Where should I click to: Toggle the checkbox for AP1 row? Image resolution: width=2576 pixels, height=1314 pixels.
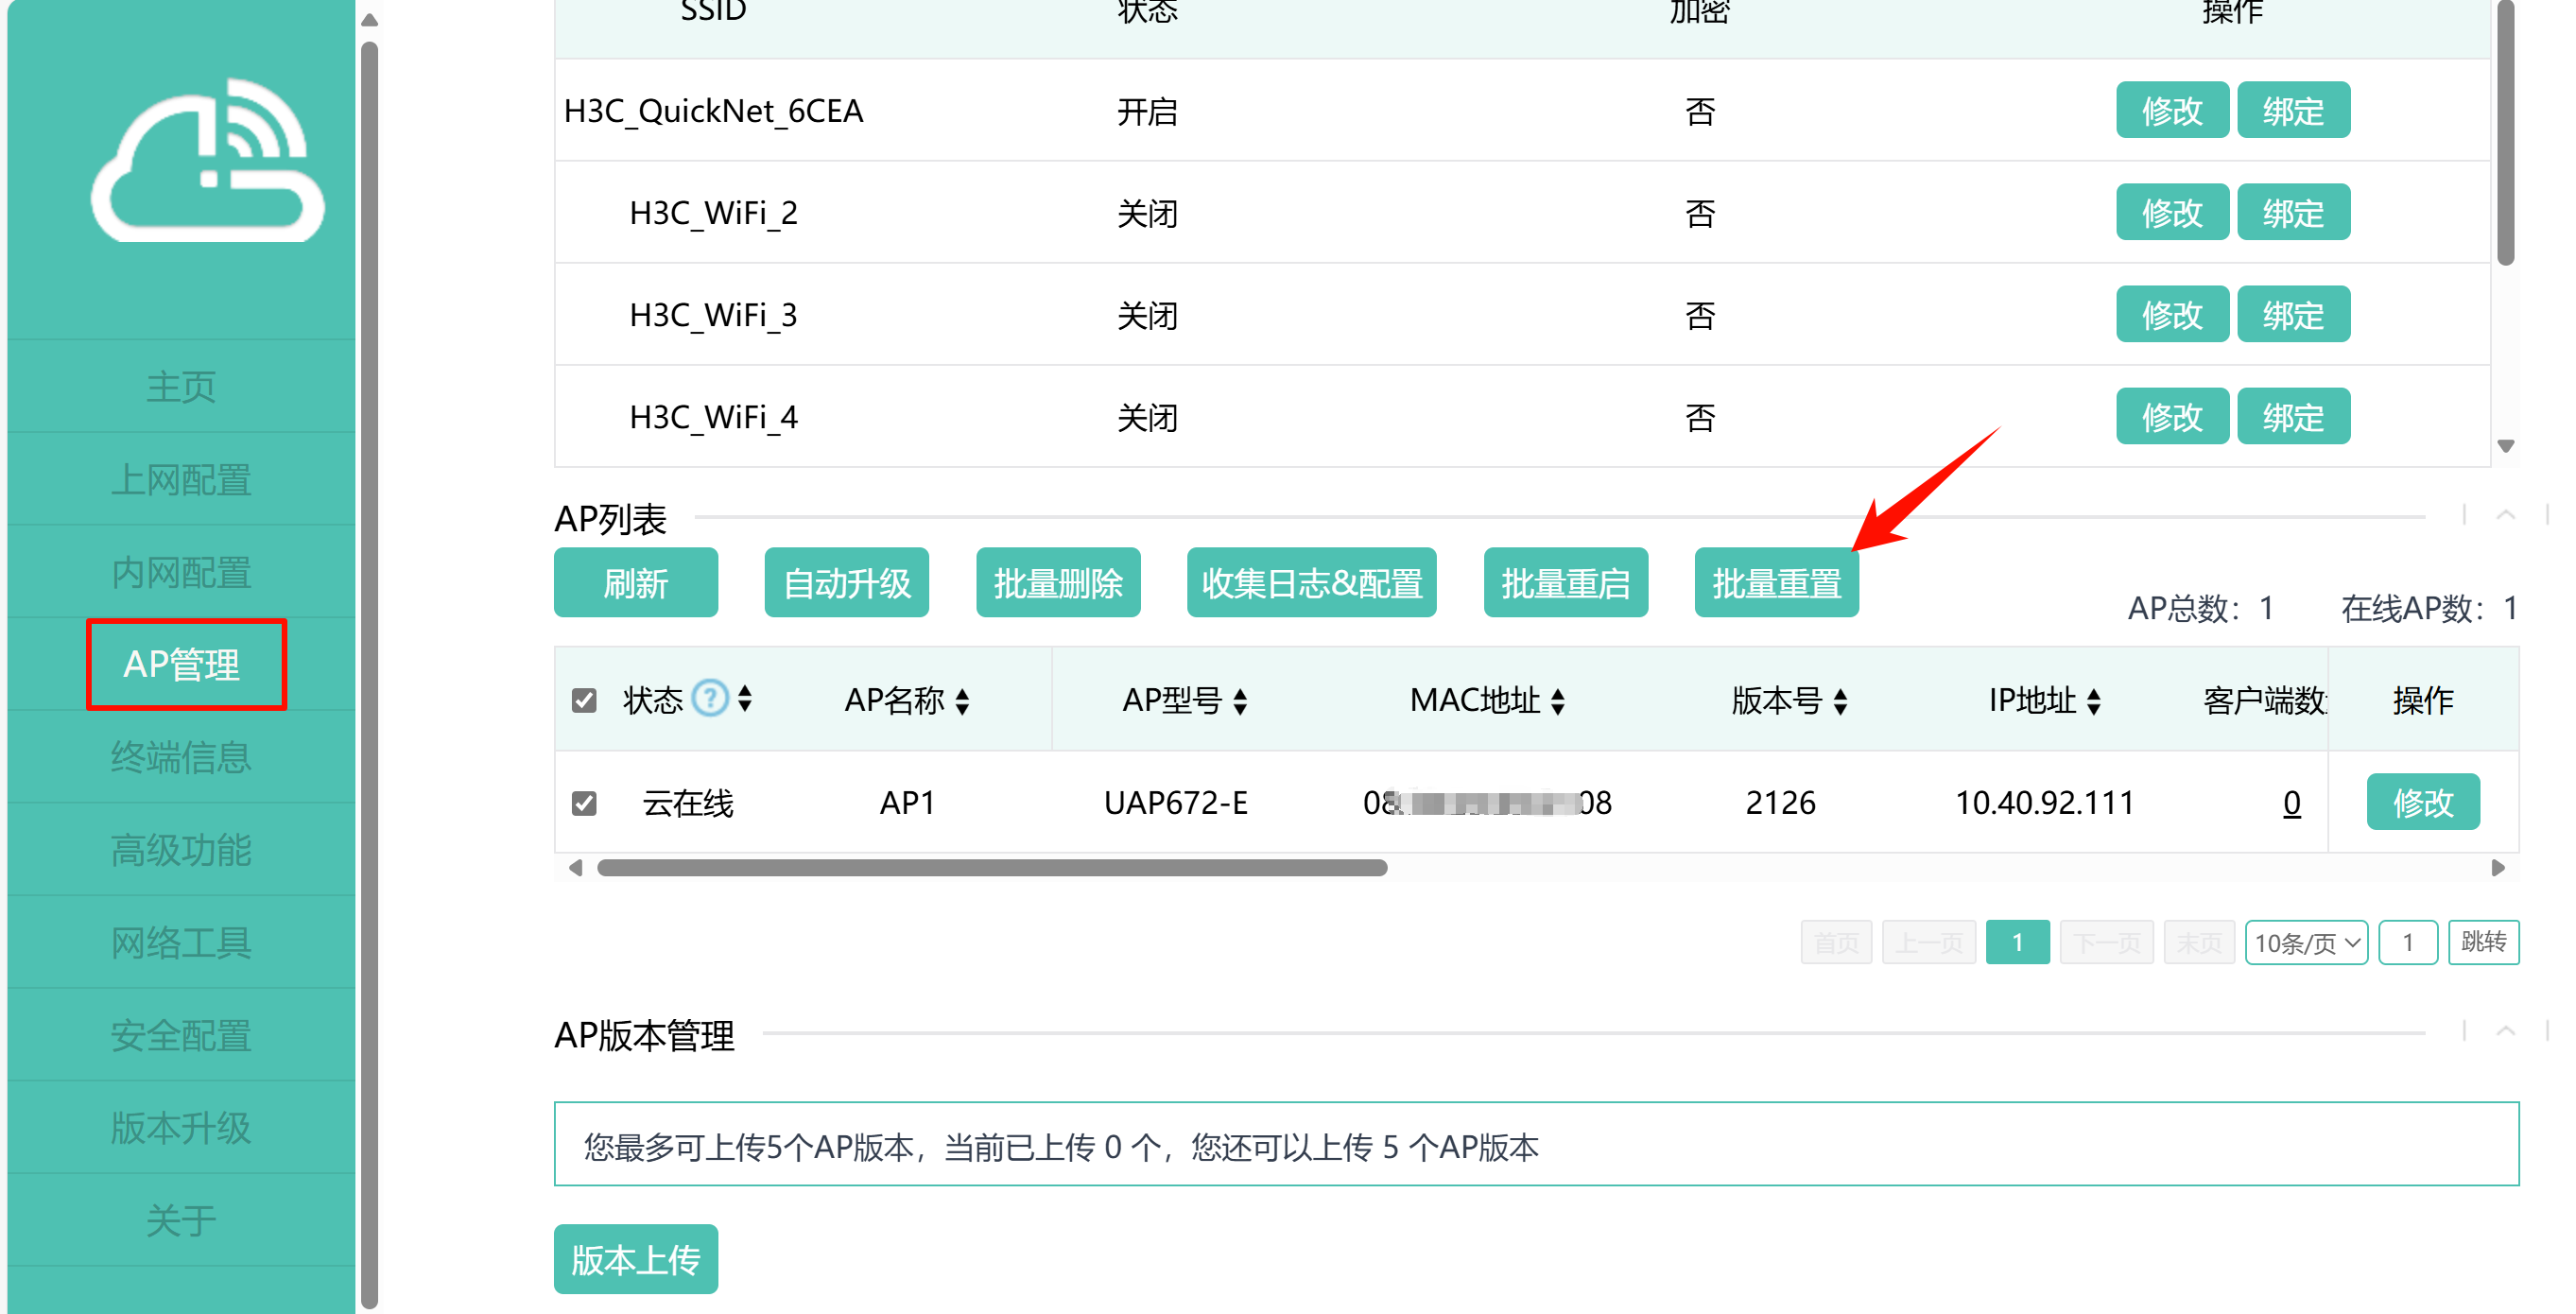coord(584,803)
